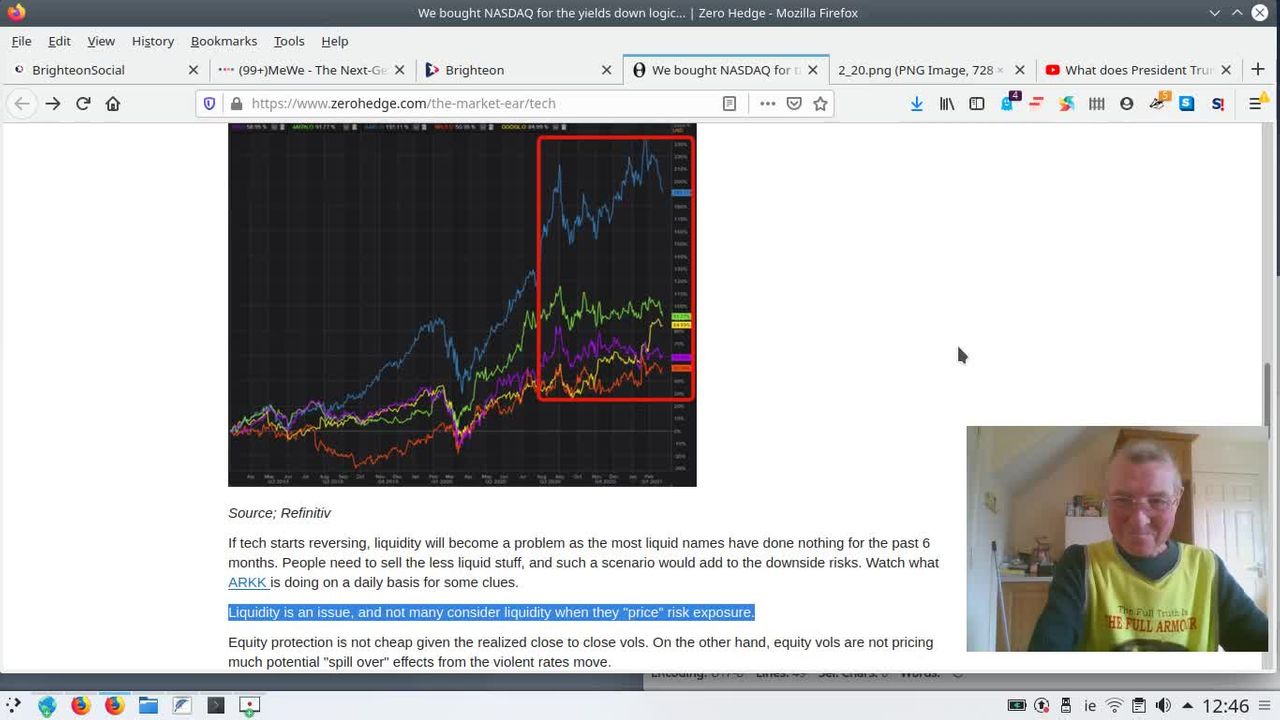Toggle the Firefox sidebar
The height and width of the screenshot is (720, 1280).
pos(977,103)
